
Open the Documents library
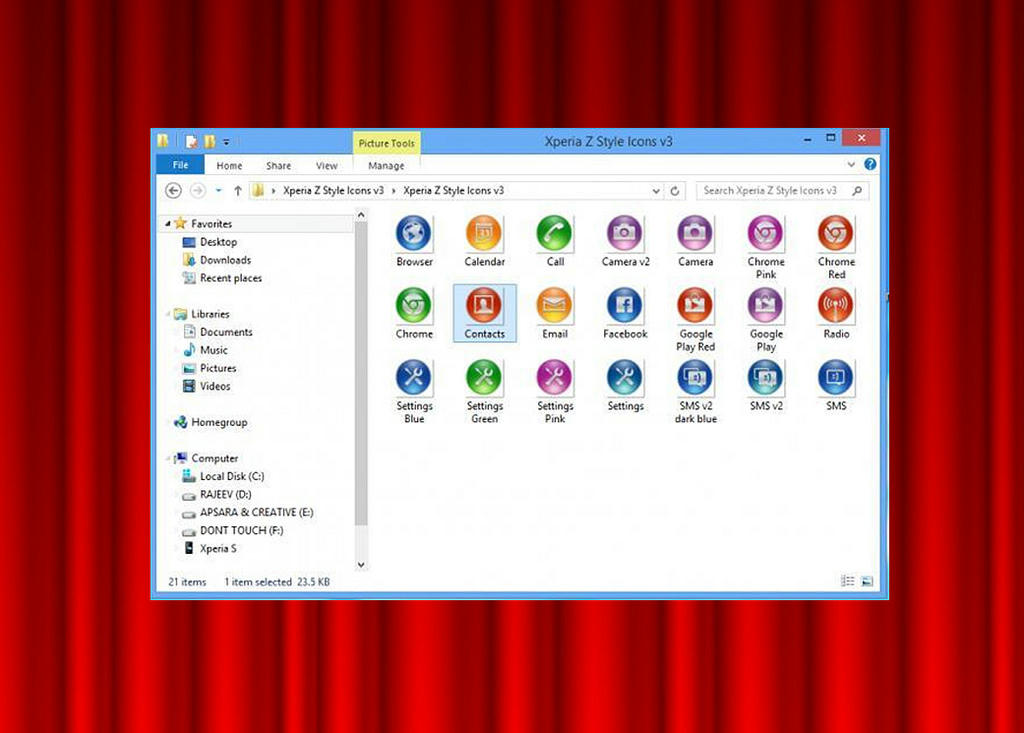(x=226, y=332)
